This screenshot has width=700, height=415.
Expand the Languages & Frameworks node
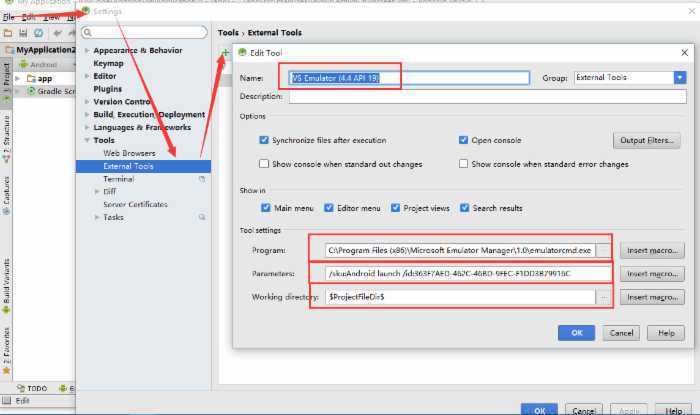87,128
